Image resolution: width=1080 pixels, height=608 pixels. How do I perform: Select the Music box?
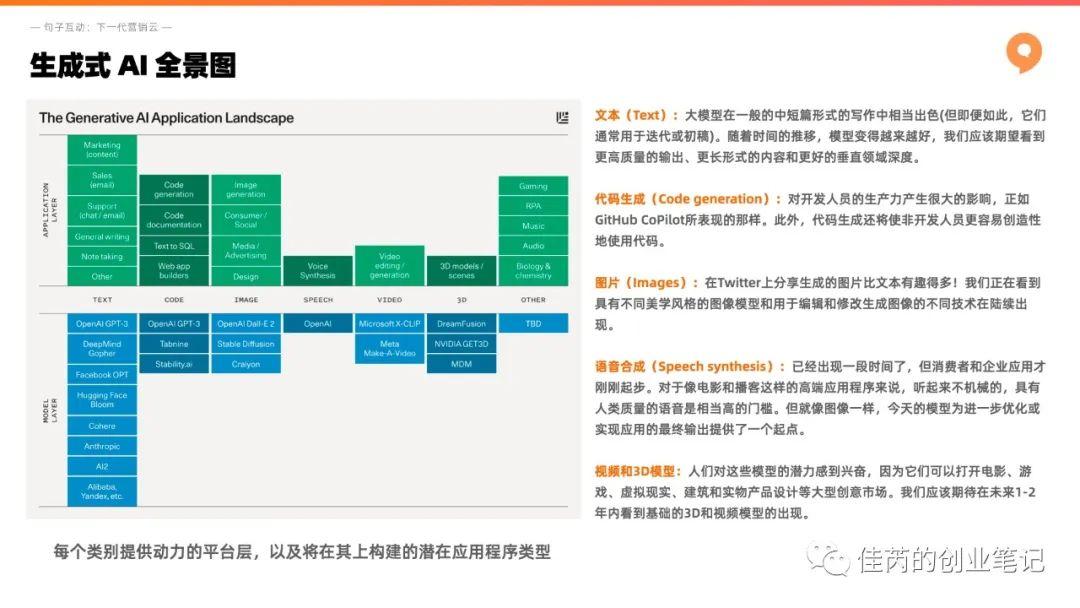pos(533,226)
